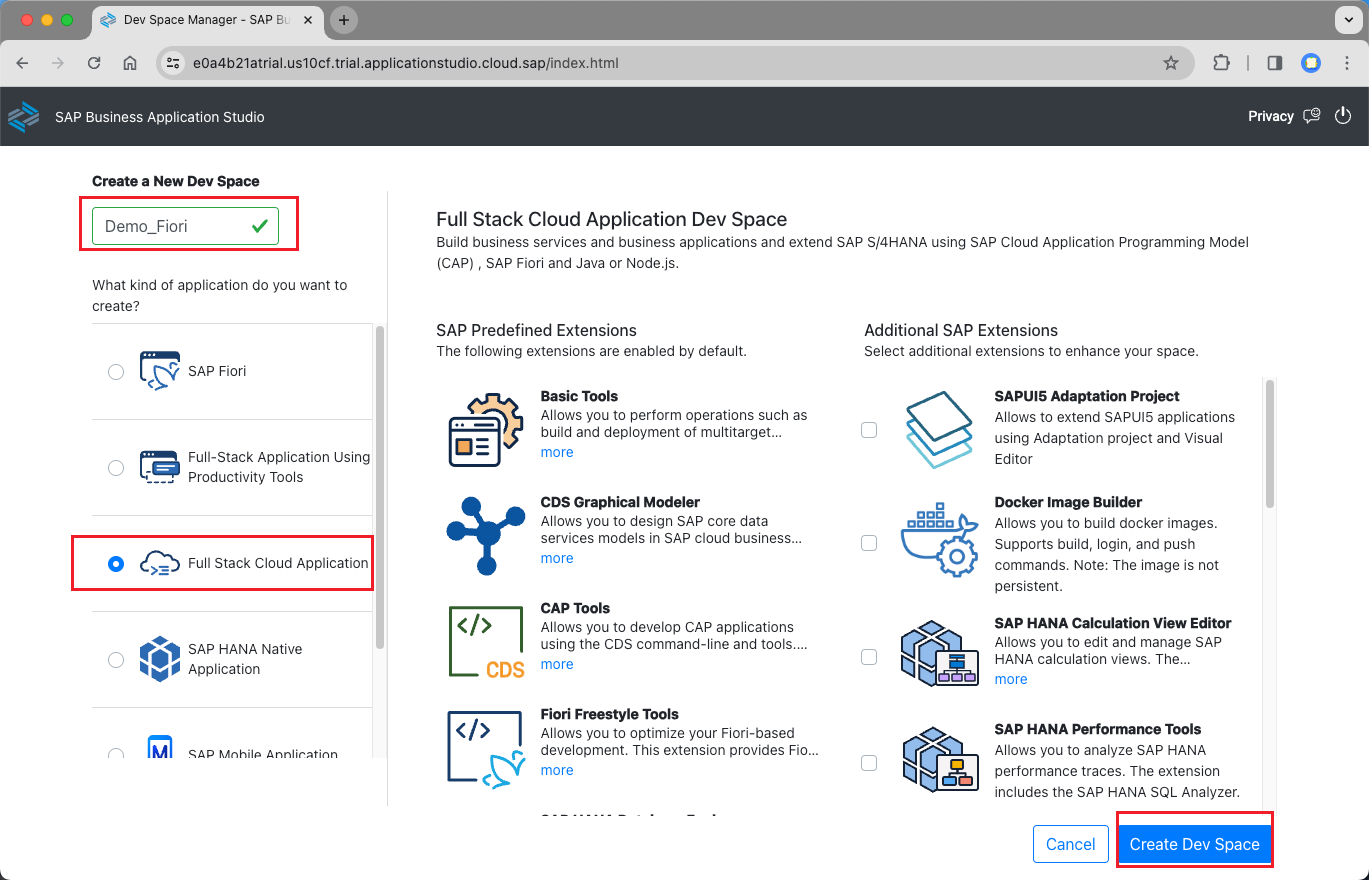Click the SAPUI5 Adaptation Project layers icon
Viewport: 1369px width, 880px height.
[x=938, y=430]
